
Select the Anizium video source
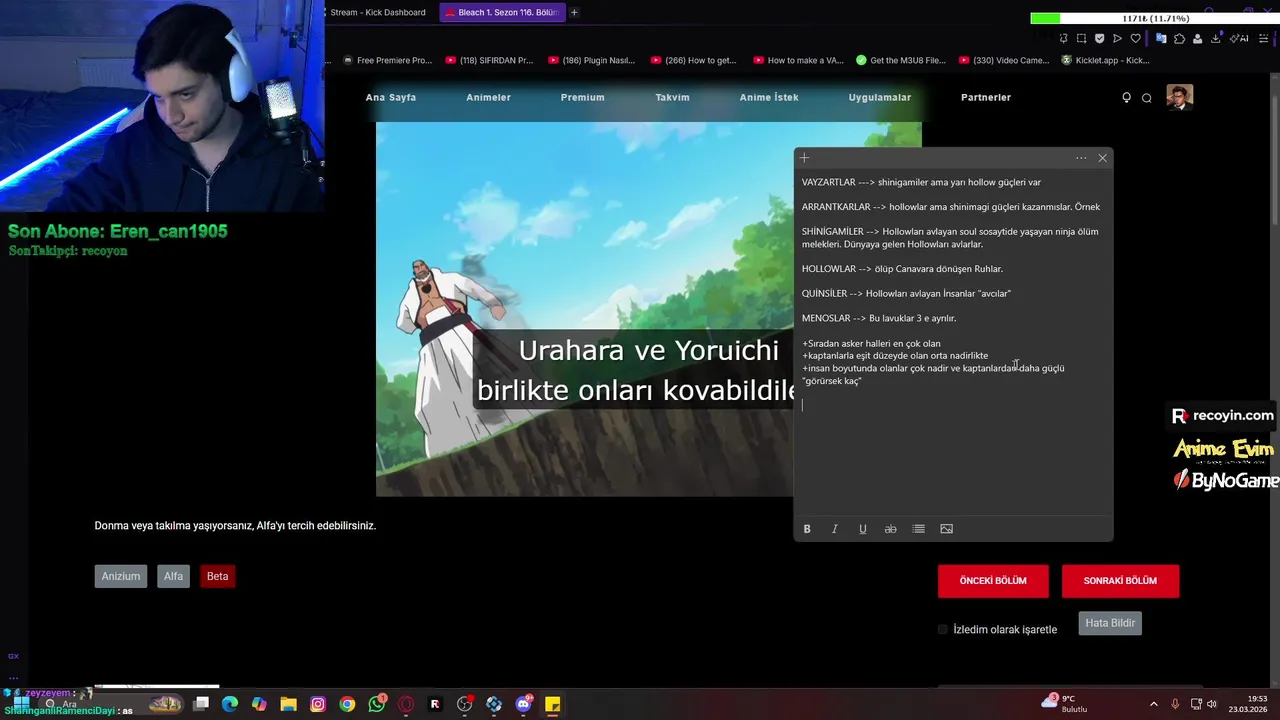(x=121, y=576)
